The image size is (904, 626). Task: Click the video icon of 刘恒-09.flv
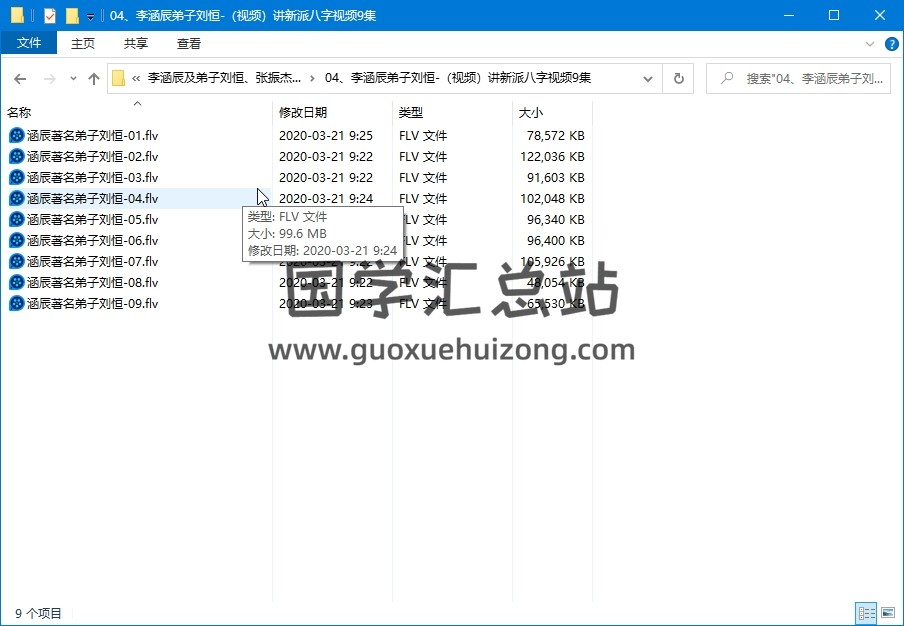coord(17,304)
